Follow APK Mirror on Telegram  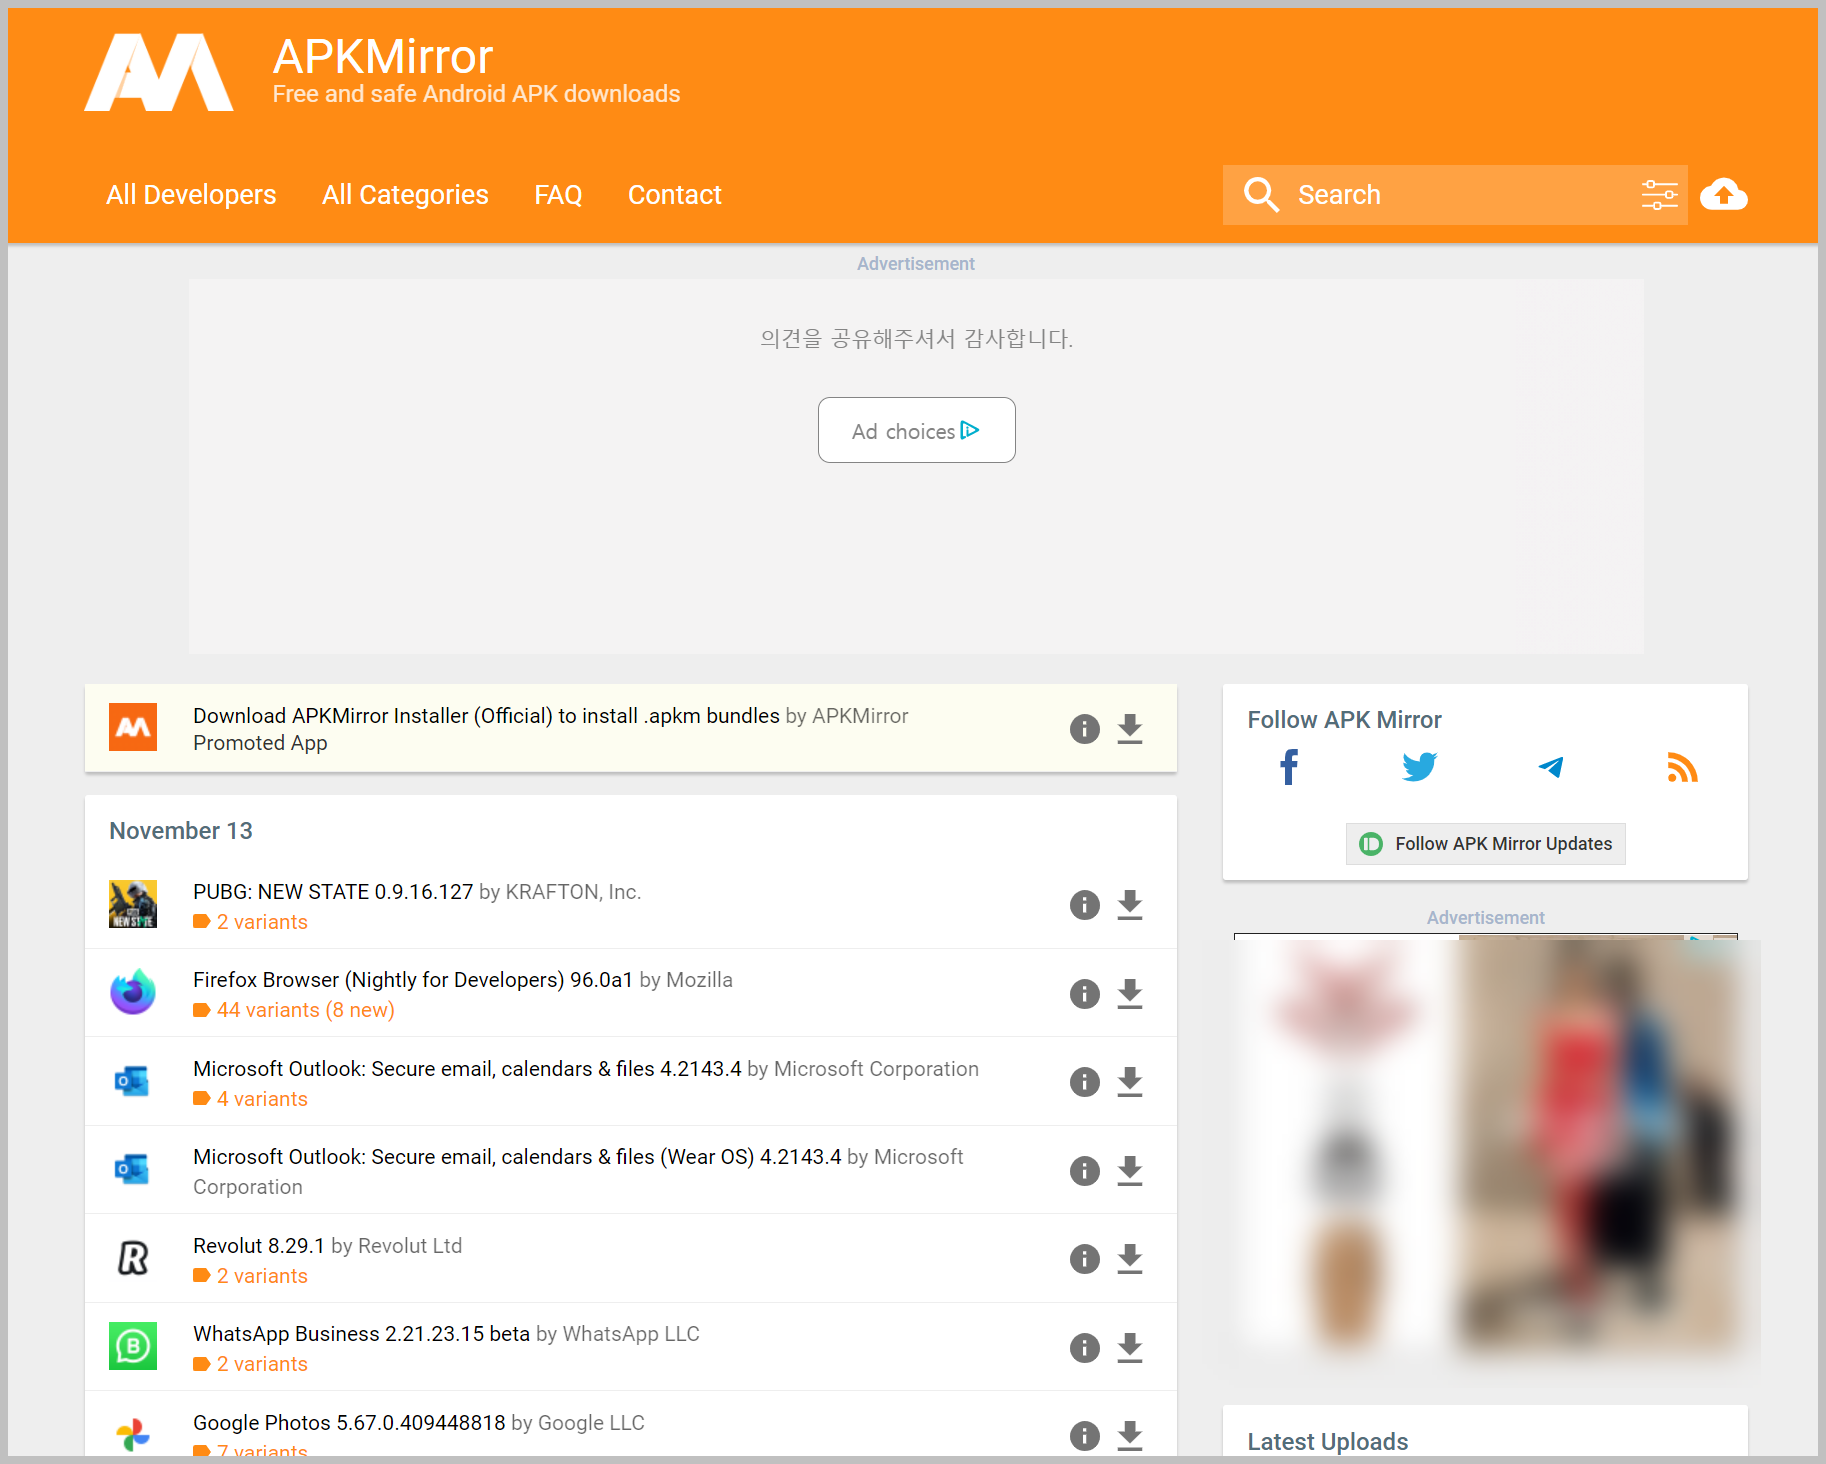1551,768
